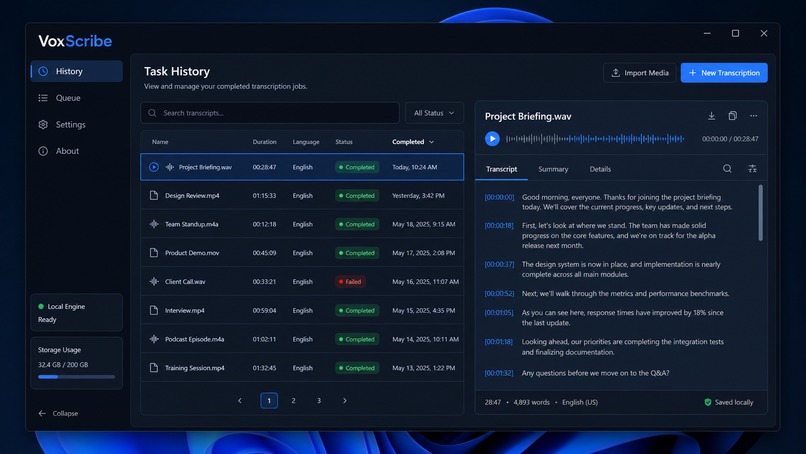The height and width of the screenshot is (454, 806).
Task: Click the Queue list icon
Action: [x=43, y=98]
